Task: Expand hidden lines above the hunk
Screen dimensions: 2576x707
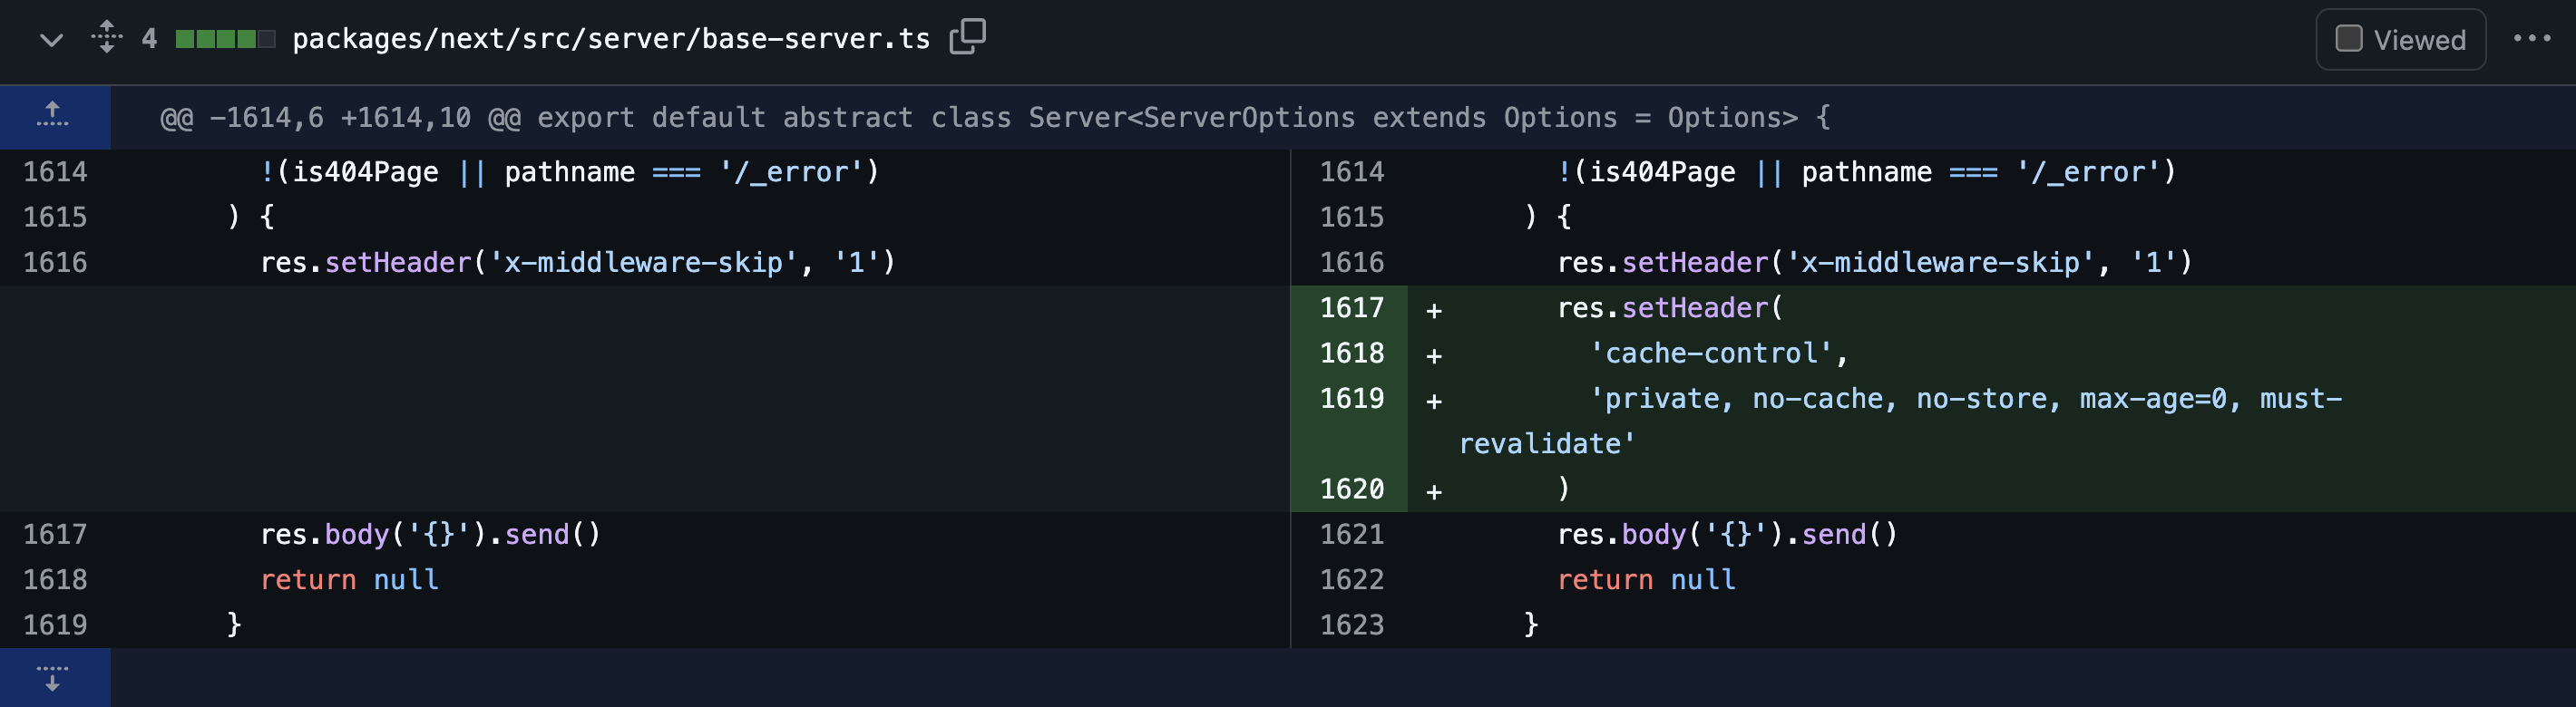Action: pyautogui.click(x=54, y=117)
